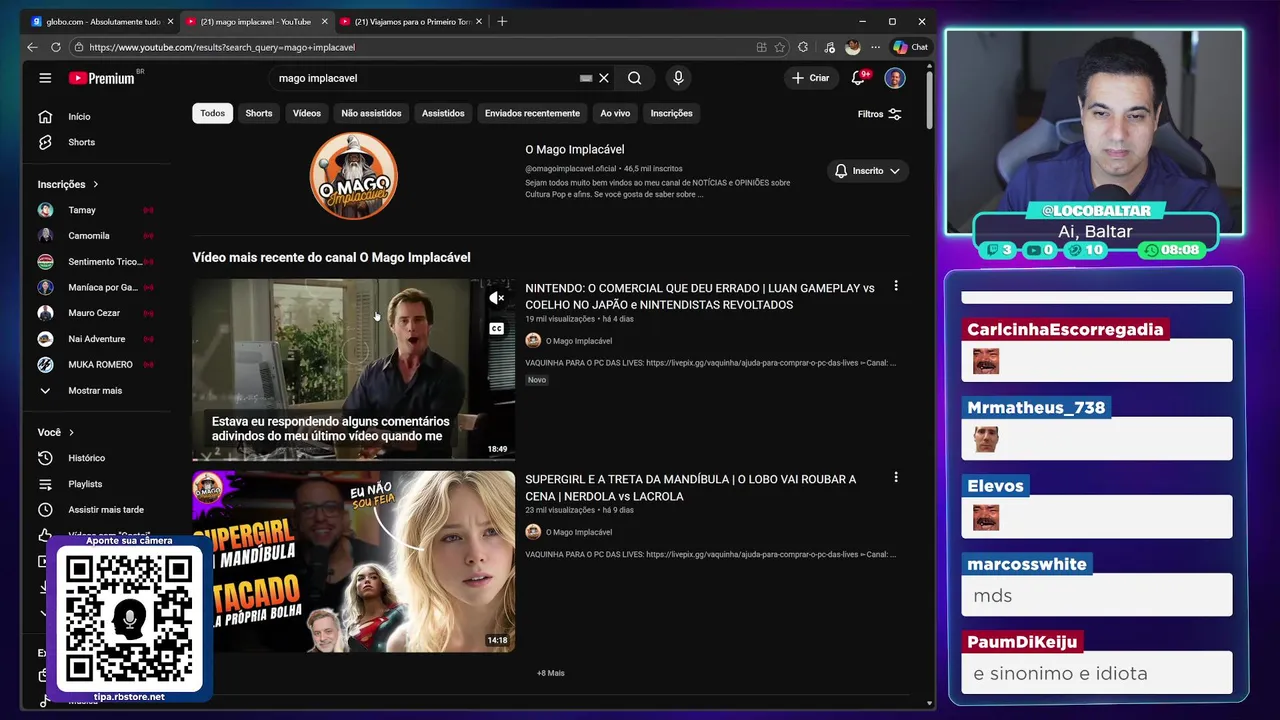Screen dimensions: 1280x720
Task: Select the Enviados recentemente chip
Action: [x=532, y=113]
